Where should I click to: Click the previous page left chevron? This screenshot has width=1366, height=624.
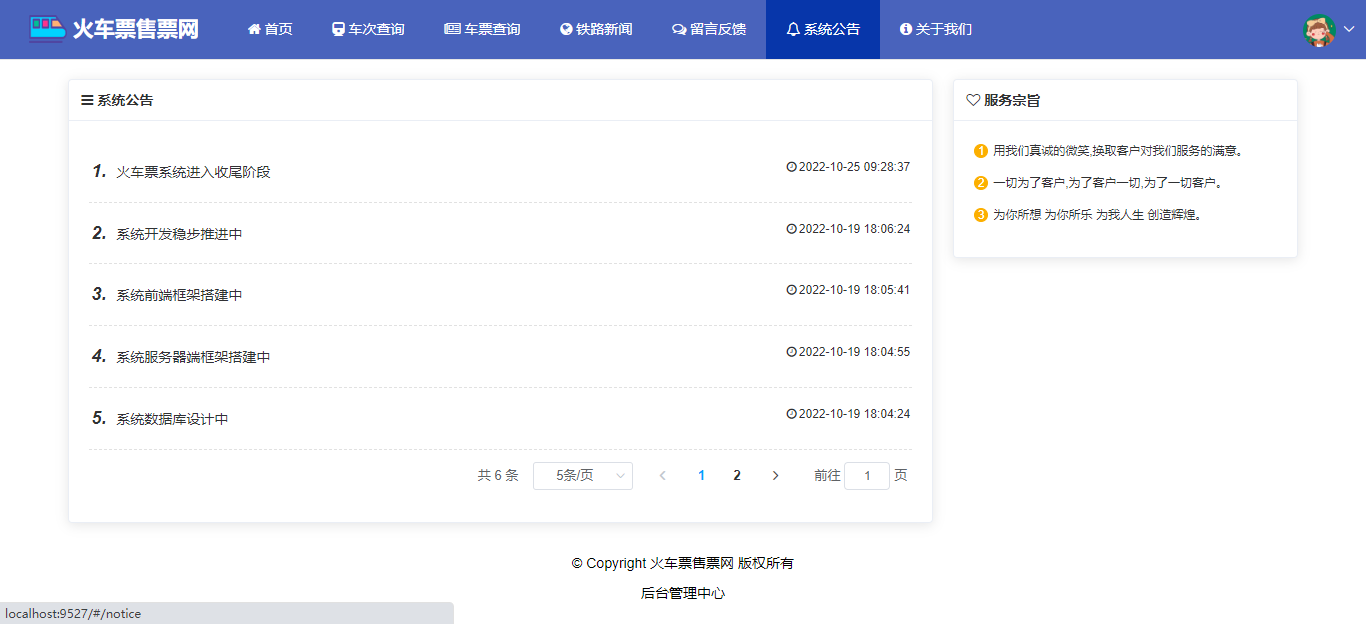662,476
